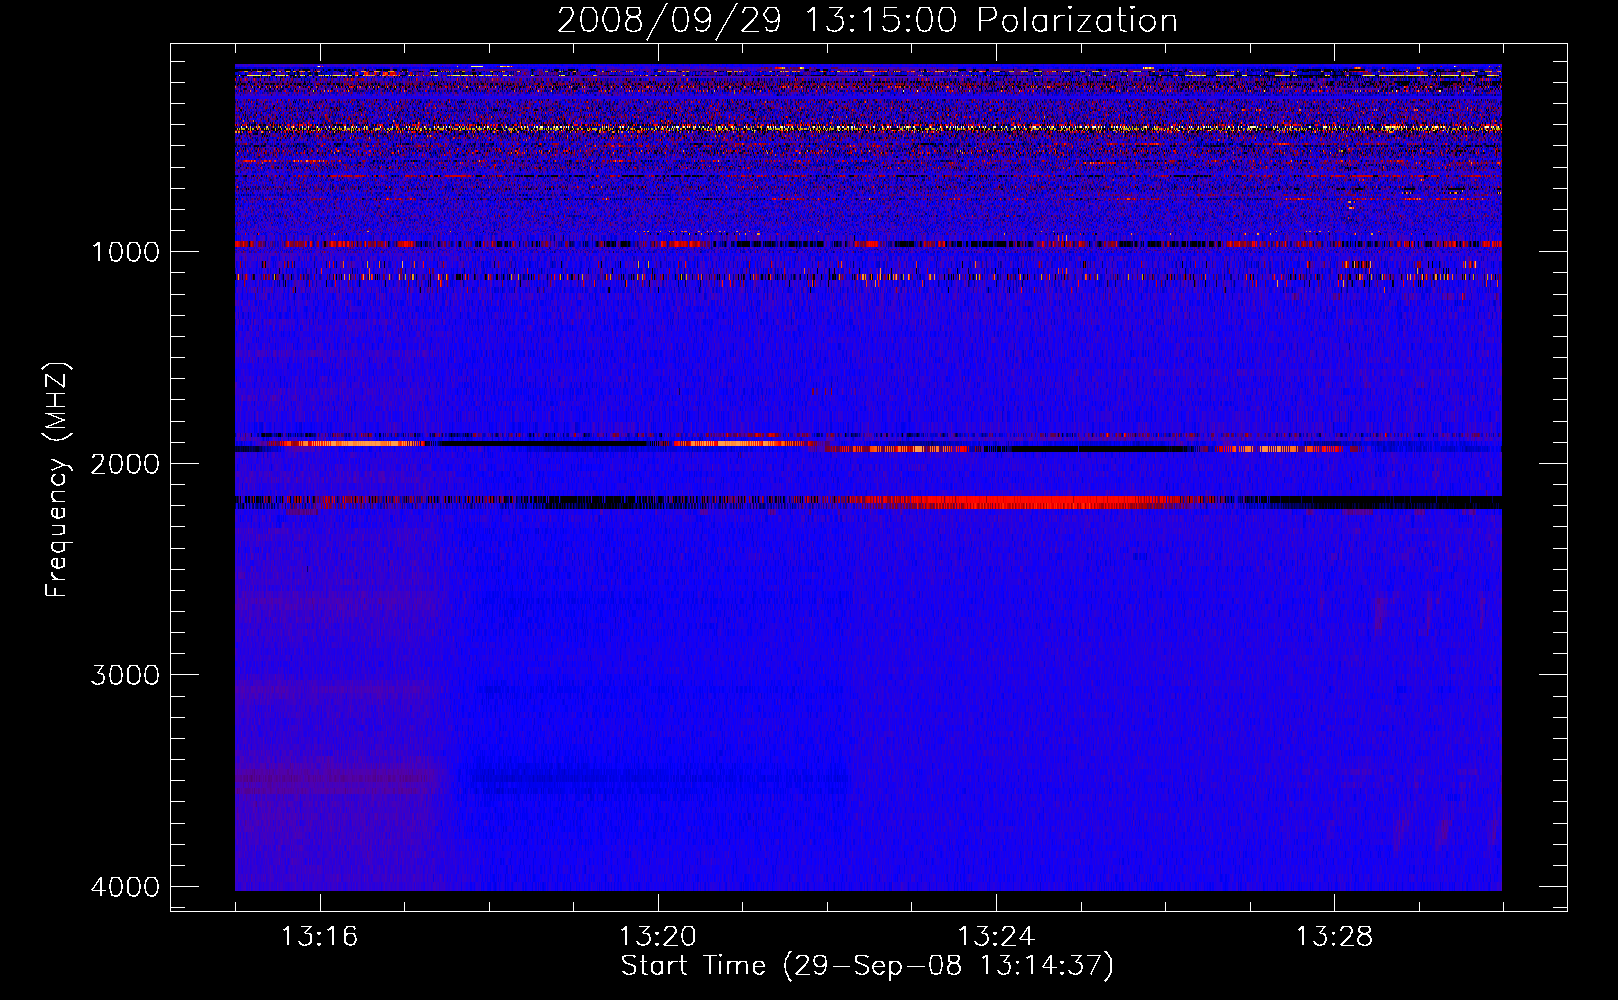Click the 13:28 time tick label

[x=1334, y=937]
